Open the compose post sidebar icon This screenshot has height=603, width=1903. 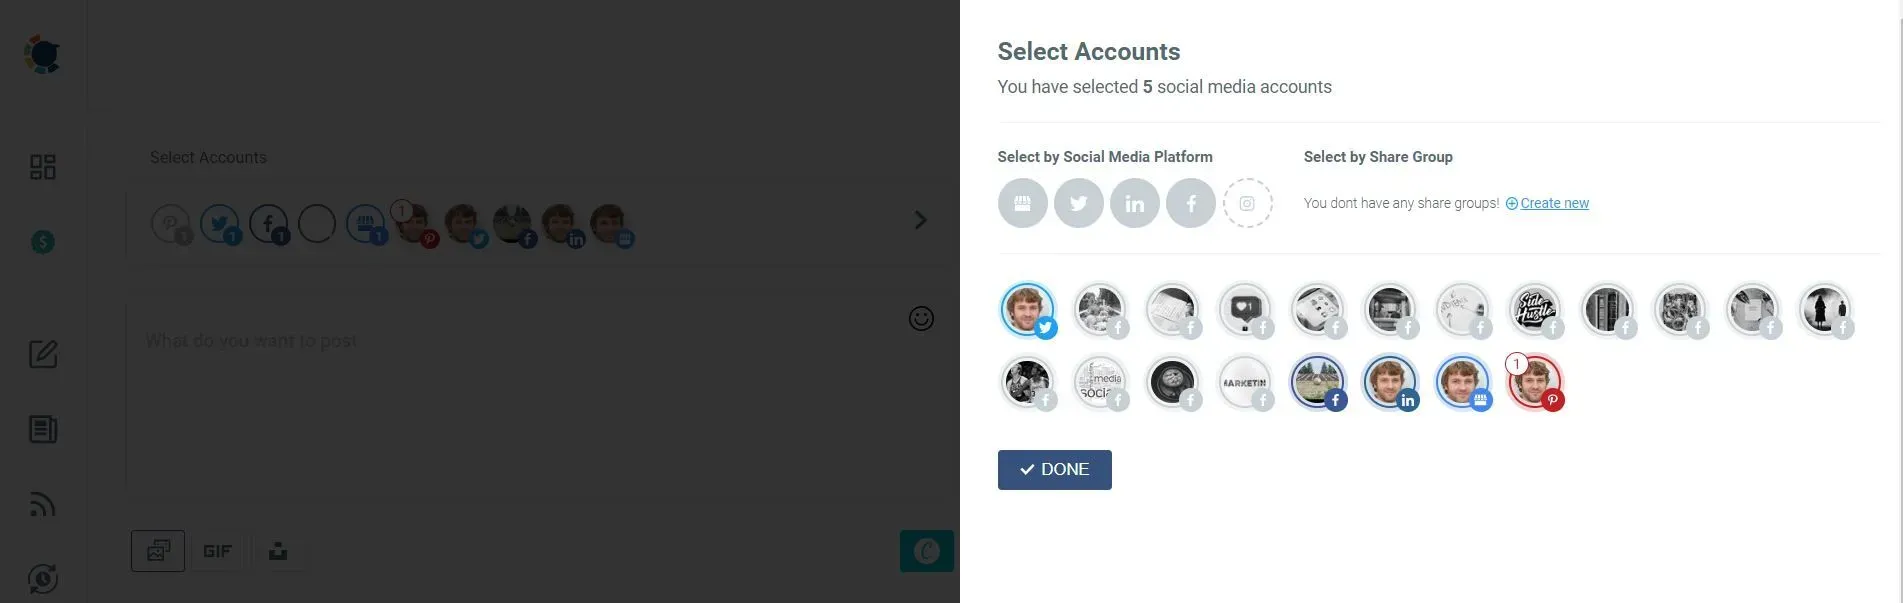point(42,354)
